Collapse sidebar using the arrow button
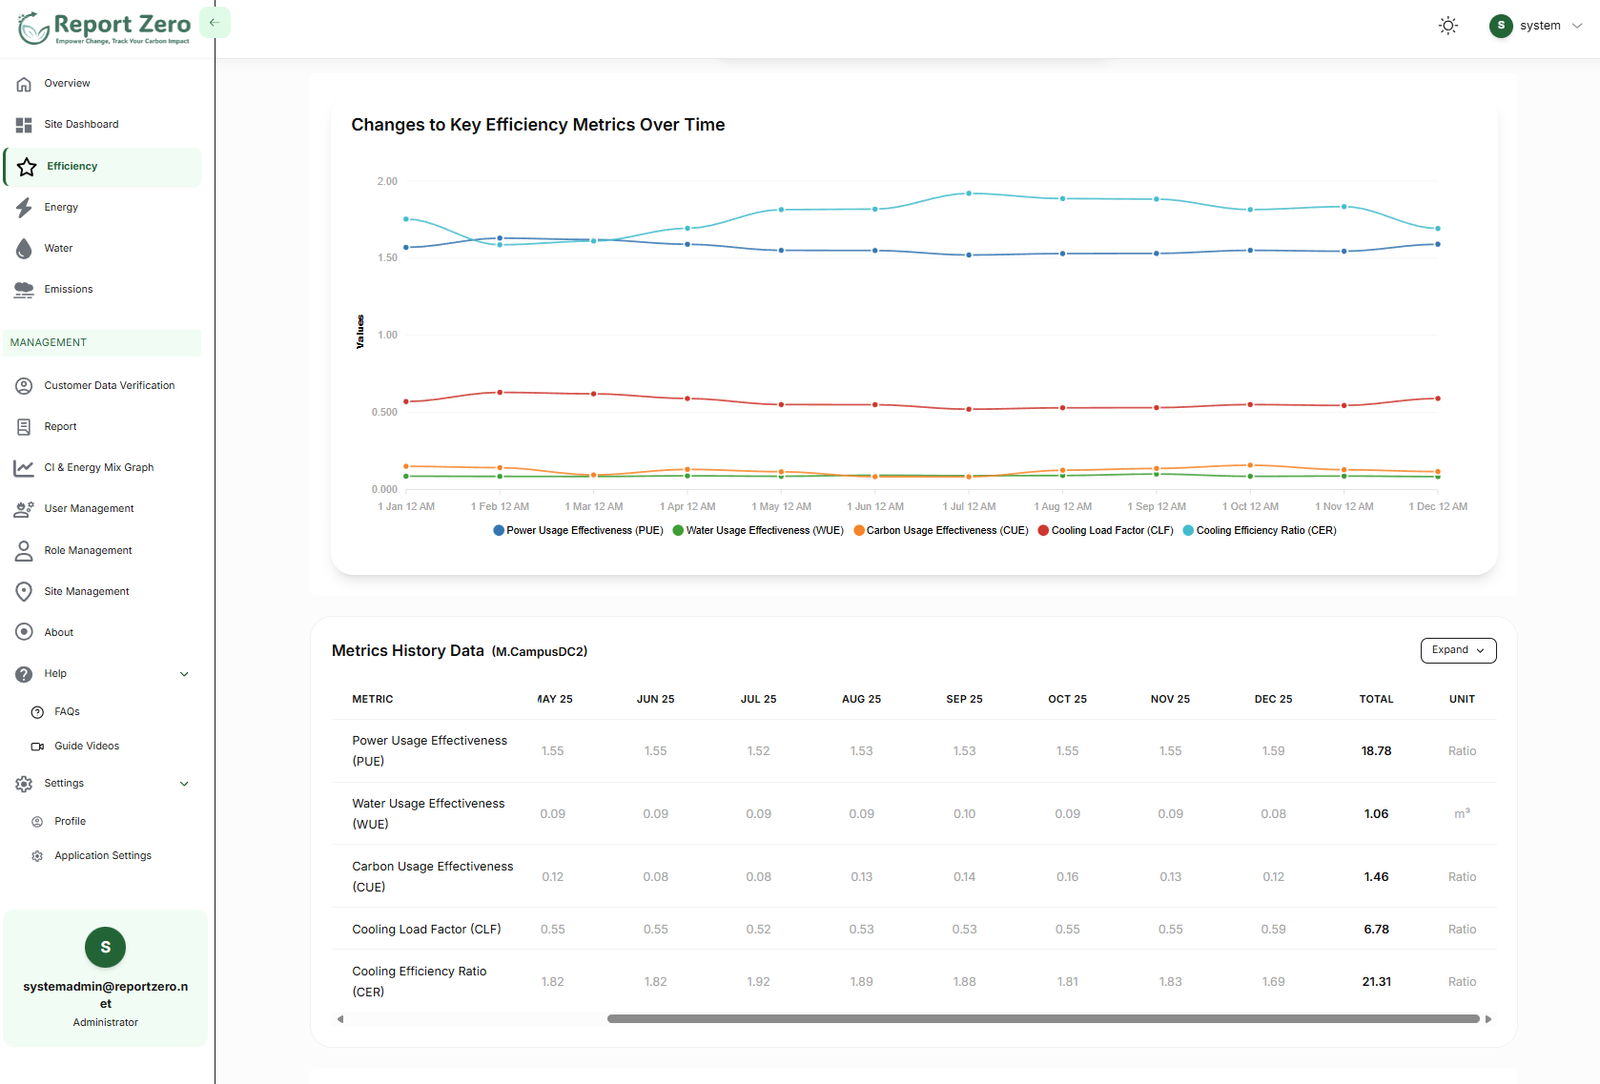This screenshot has height=1084, width=1600. [x=214, y=23]
